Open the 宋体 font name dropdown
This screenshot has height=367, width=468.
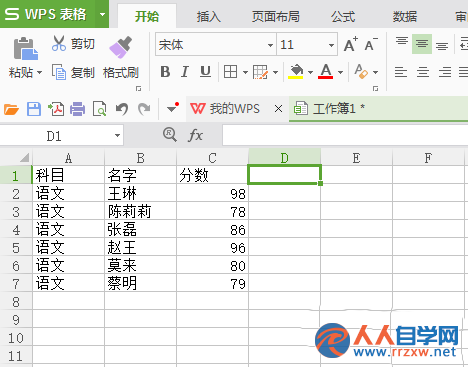tap(270, 45)
